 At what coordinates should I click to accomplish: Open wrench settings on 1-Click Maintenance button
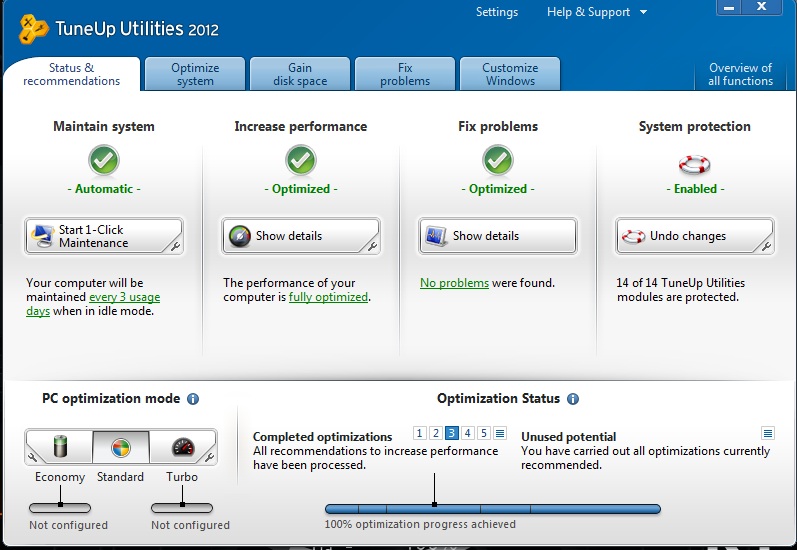pos(174,246)
